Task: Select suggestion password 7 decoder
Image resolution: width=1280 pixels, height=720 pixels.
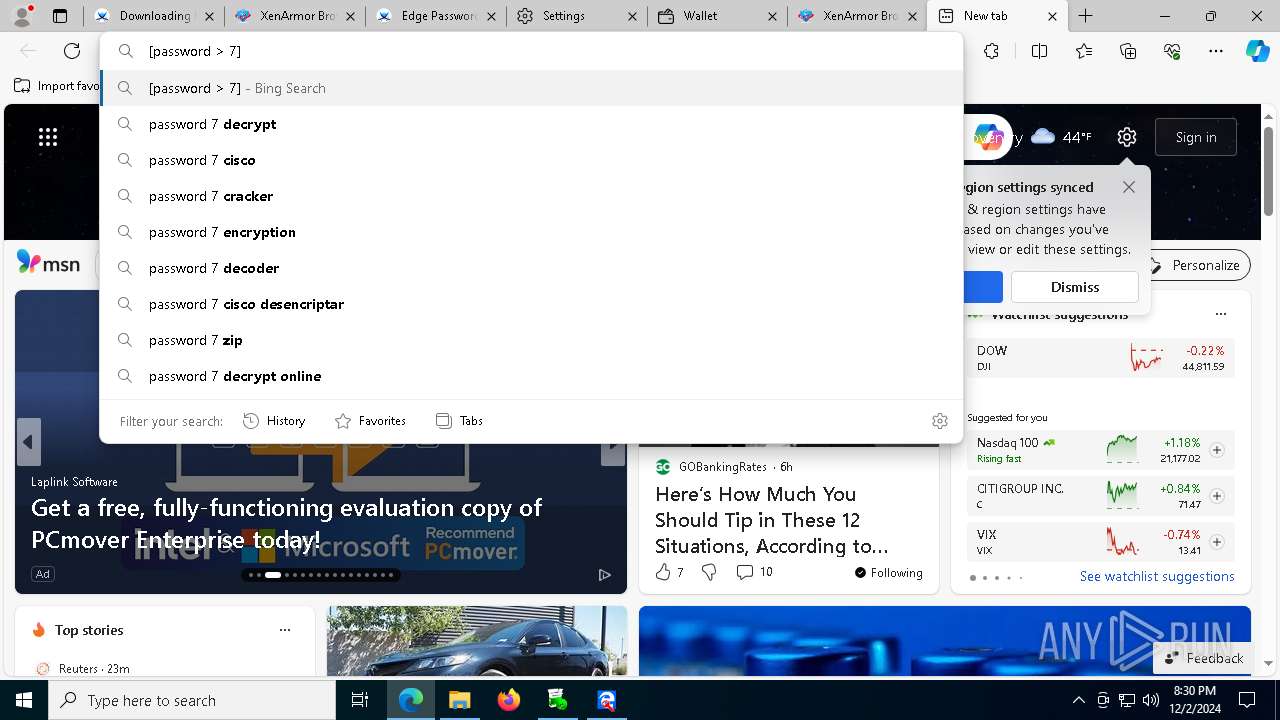Action: click(x=531, y=268)
